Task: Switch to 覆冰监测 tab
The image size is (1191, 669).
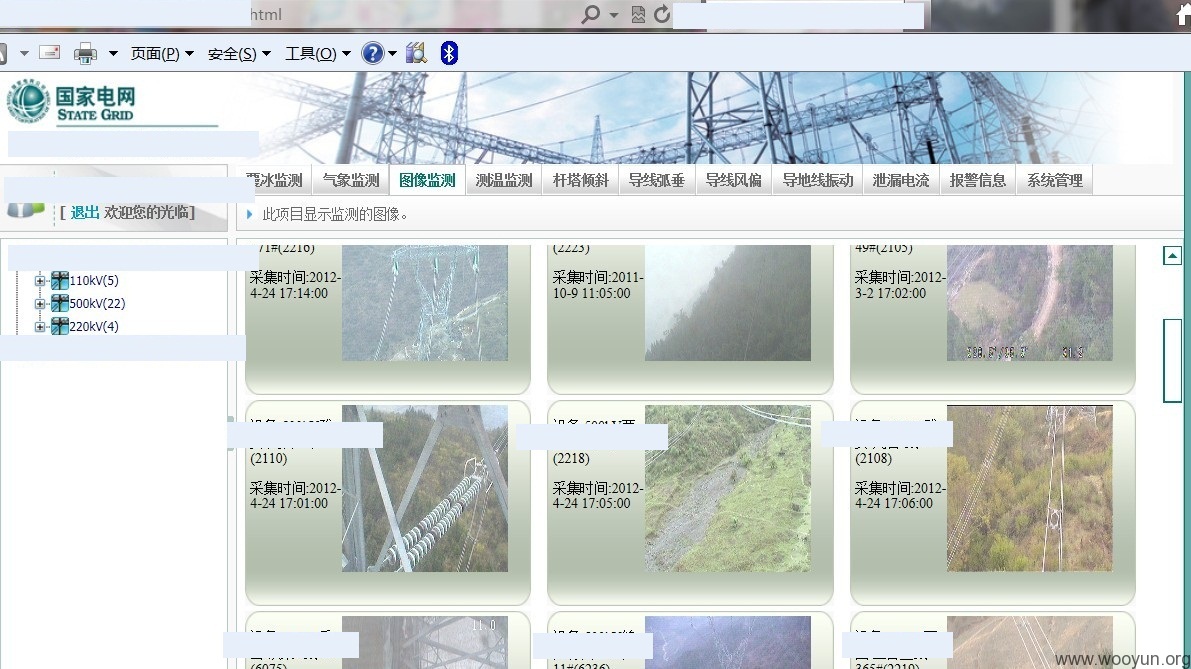Action: click(274, 180)
